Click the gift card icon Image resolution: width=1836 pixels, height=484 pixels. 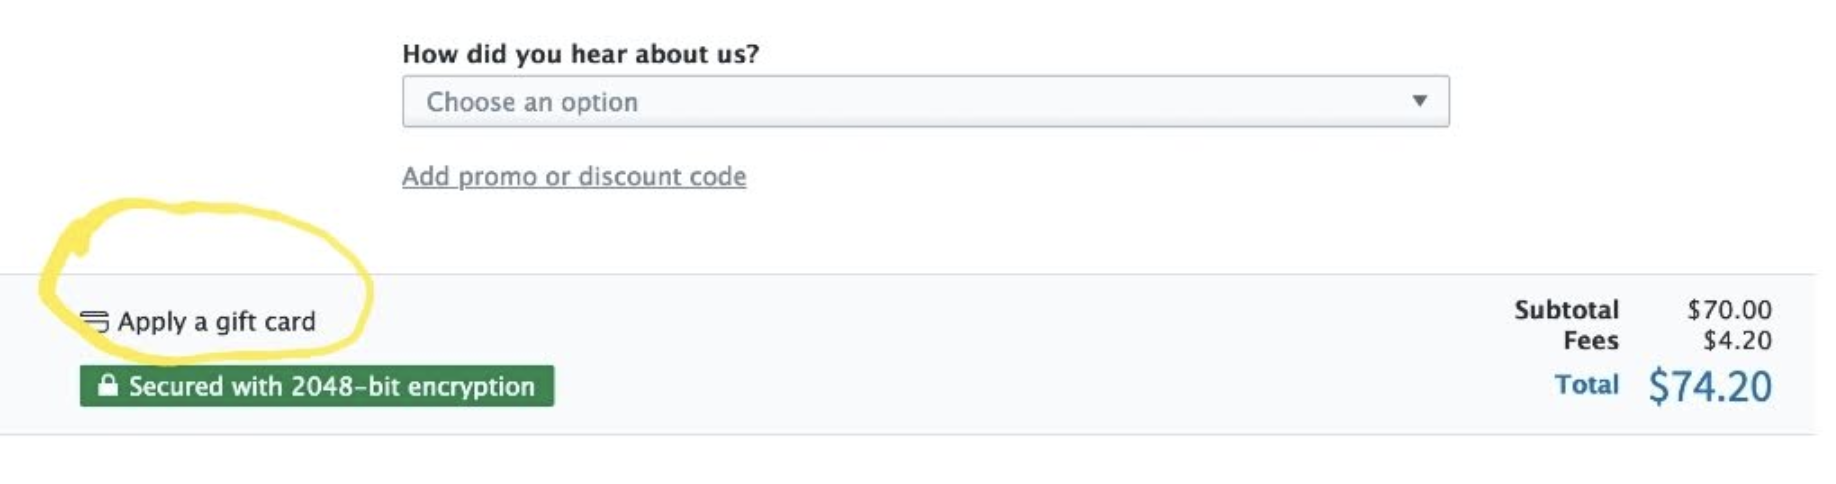click(94, 321)
